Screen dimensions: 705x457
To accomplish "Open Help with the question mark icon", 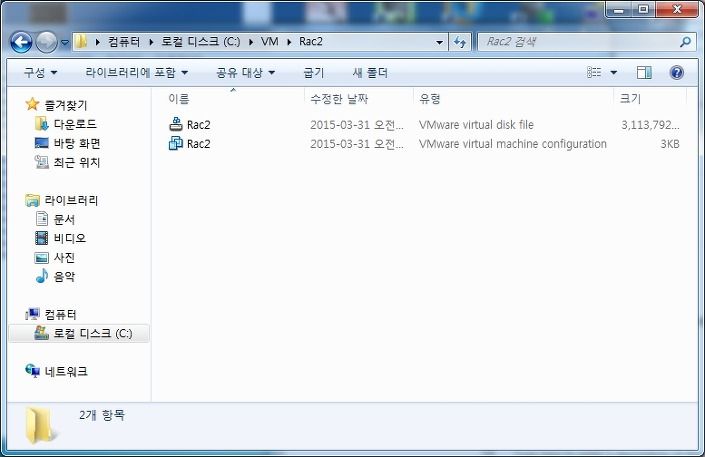I will point(677,72).
